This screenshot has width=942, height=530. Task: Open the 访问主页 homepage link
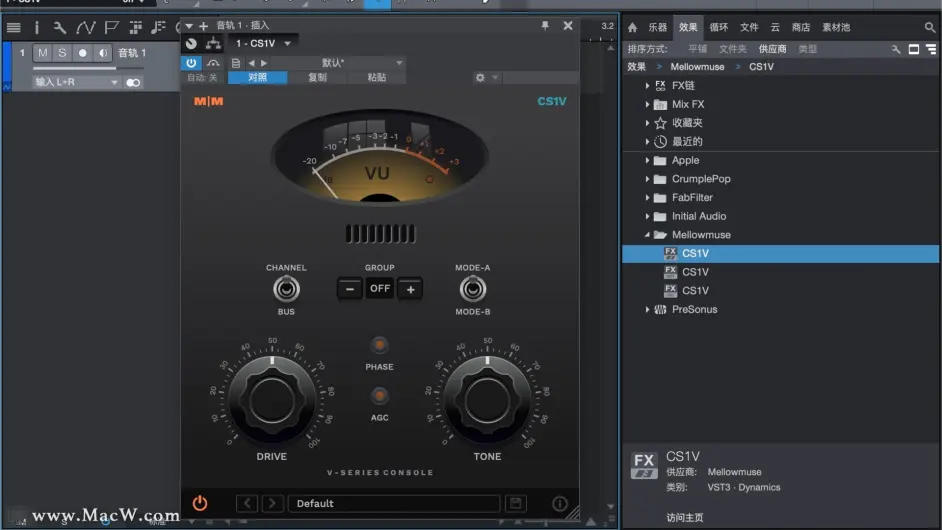[x=684, y=517]
